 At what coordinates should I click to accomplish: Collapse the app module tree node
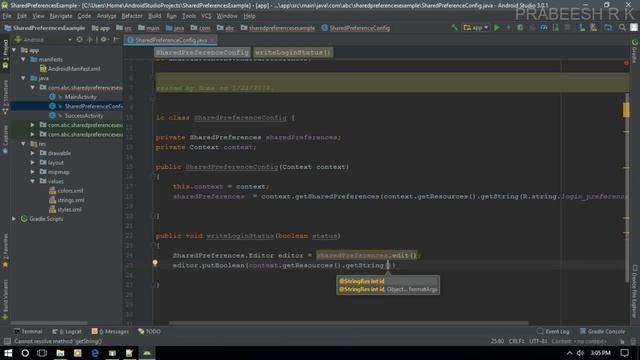pos(14,50)
